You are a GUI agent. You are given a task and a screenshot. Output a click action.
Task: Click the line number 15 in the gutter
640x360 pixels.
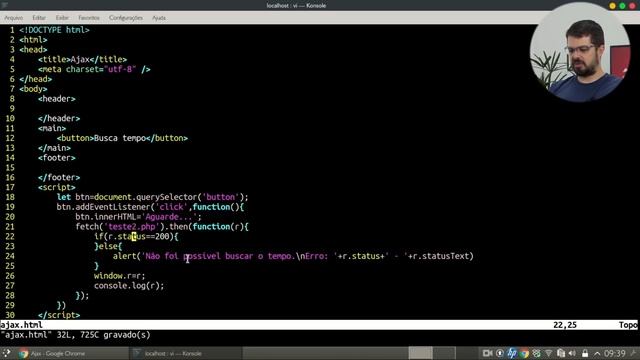coord(10,168)
